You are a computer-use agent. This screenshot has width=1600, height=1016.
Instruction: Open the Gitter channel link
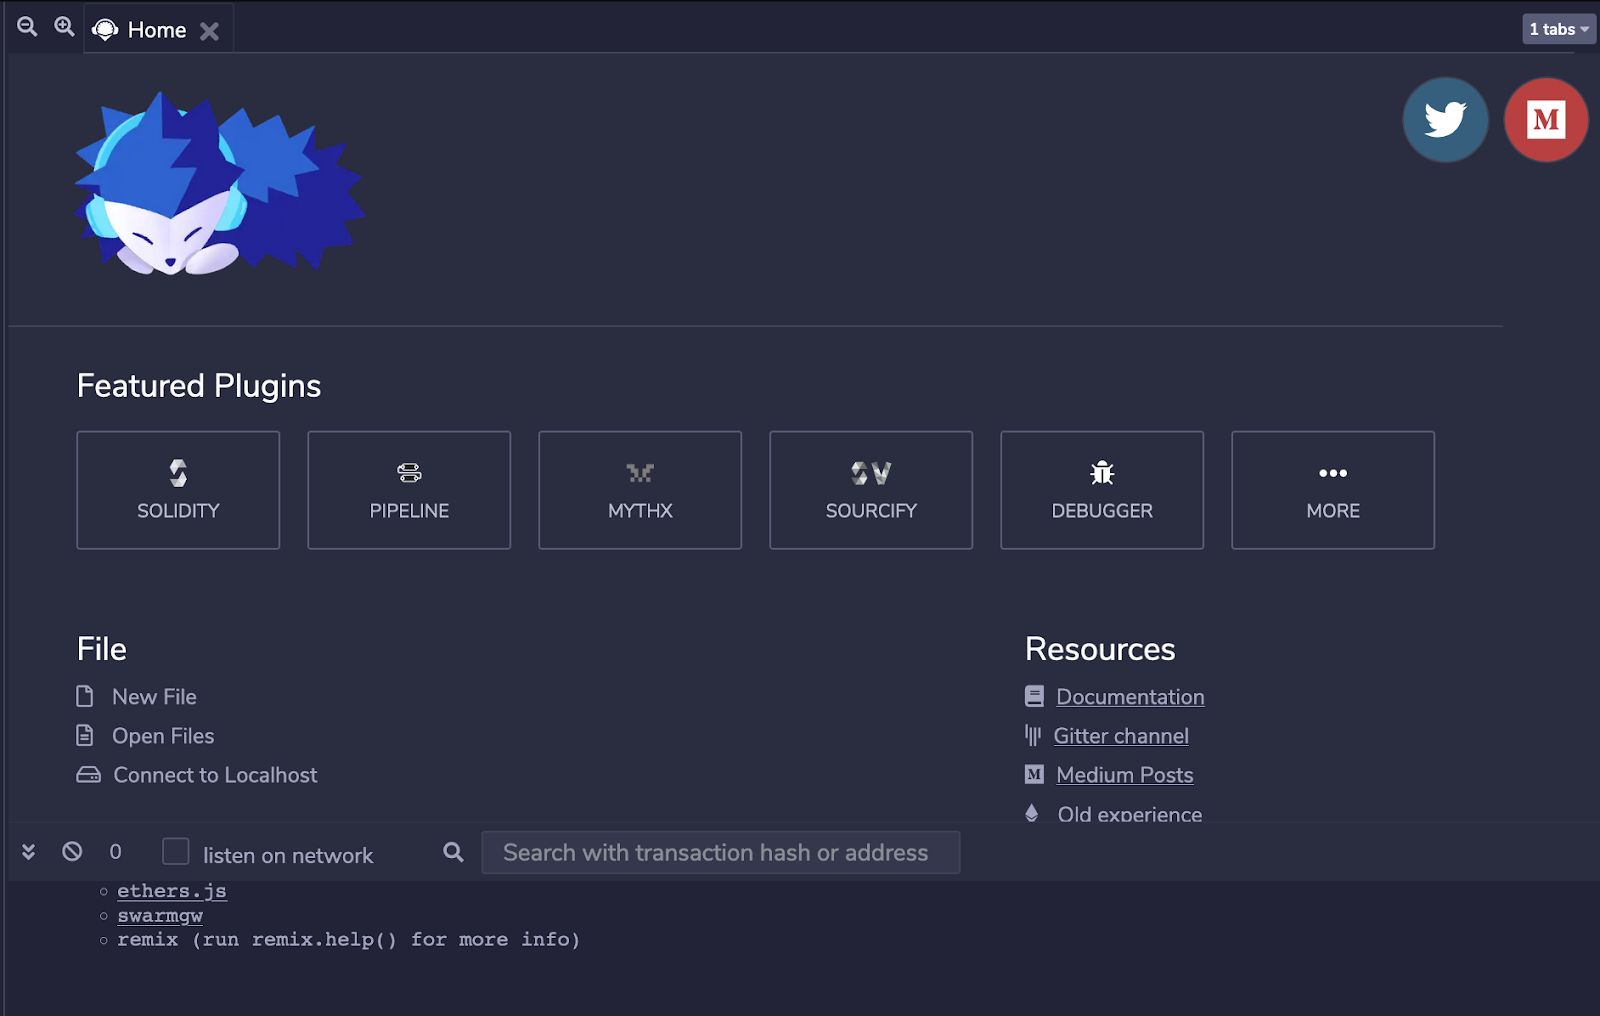(x=1120, y=736)
